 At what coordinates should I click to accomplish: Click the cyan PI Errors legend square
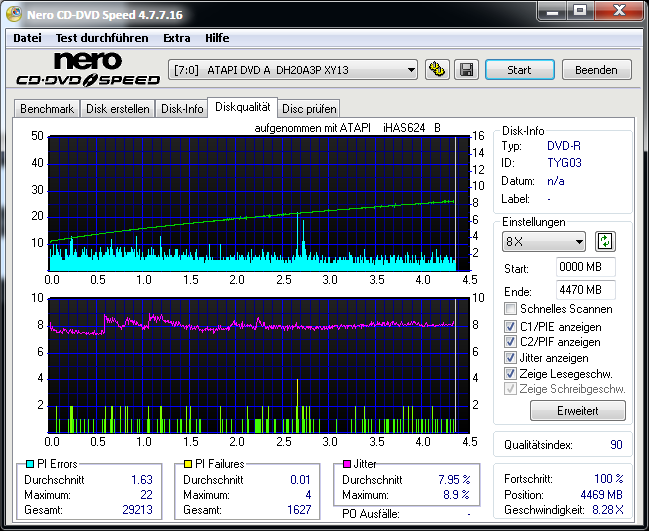coord(29,464)
